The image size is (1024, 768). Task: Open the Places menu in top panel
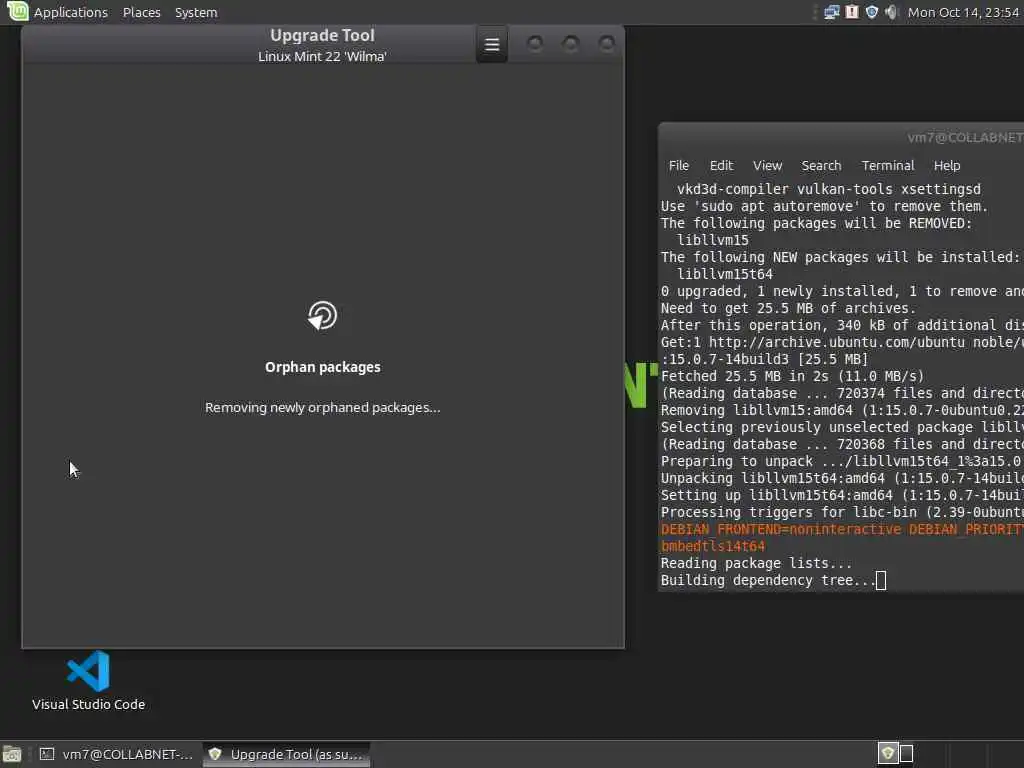click(142, 12)
